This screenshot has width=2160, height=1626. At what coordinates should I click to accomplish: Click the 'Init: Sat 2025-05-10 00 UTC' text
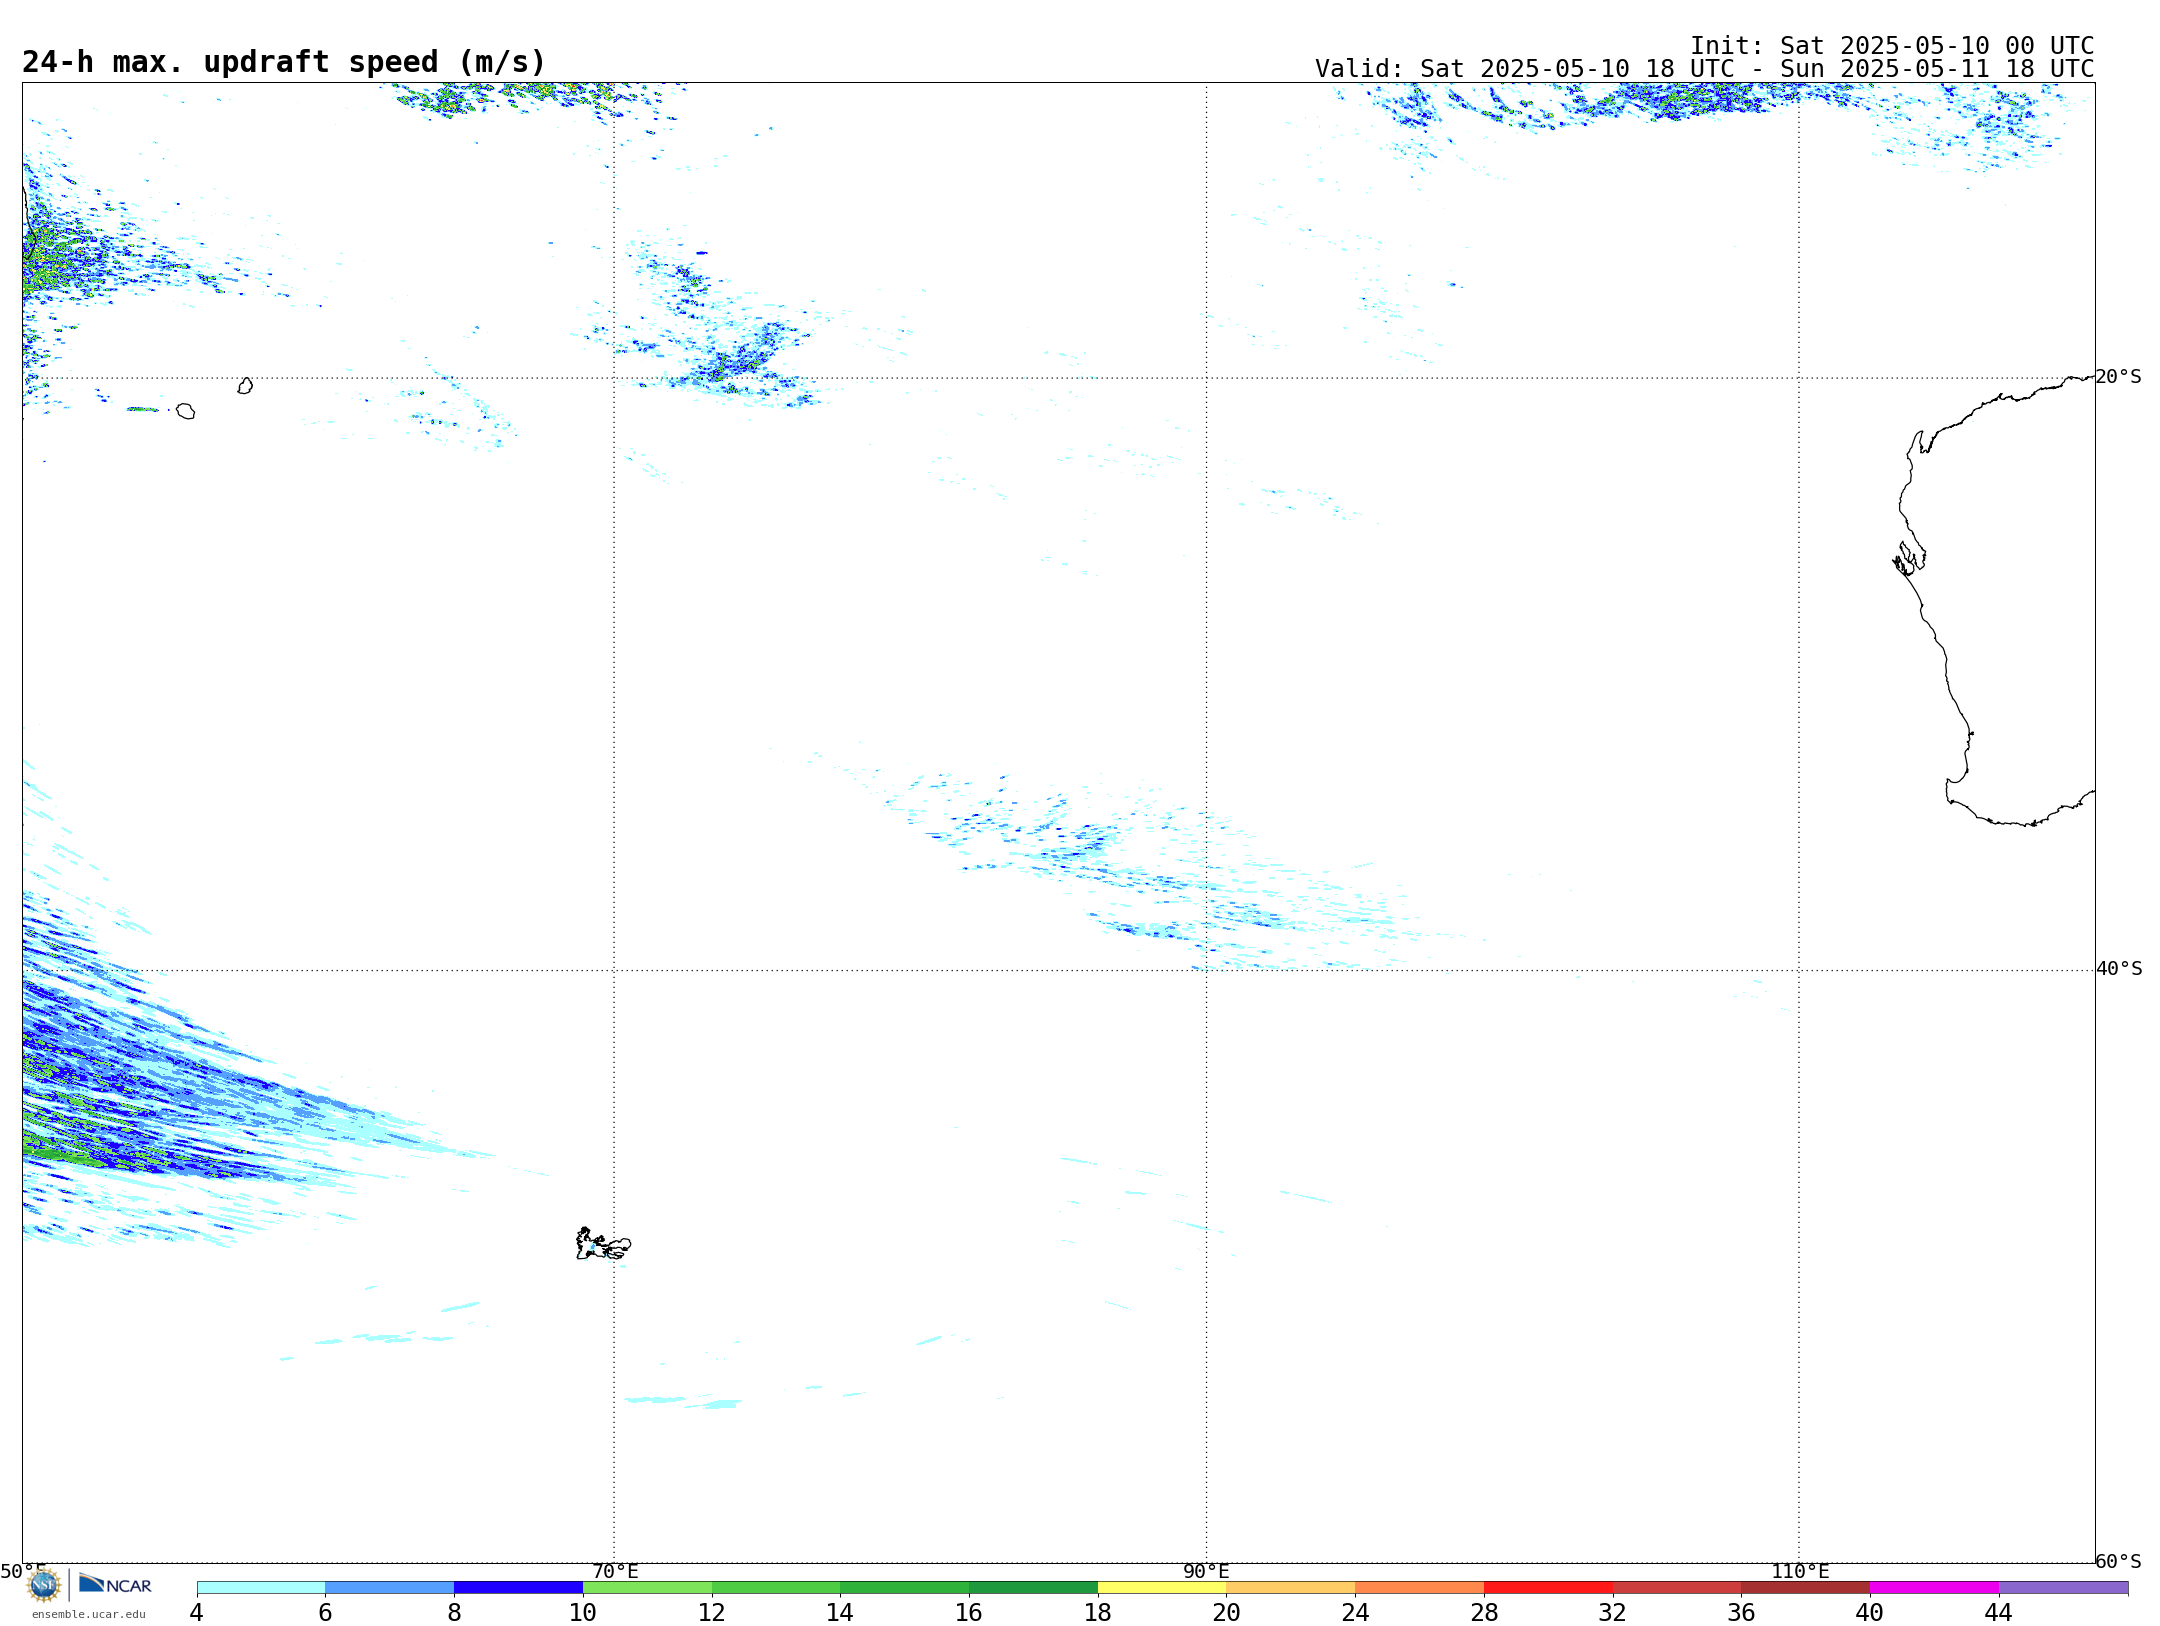(1892, 46)
